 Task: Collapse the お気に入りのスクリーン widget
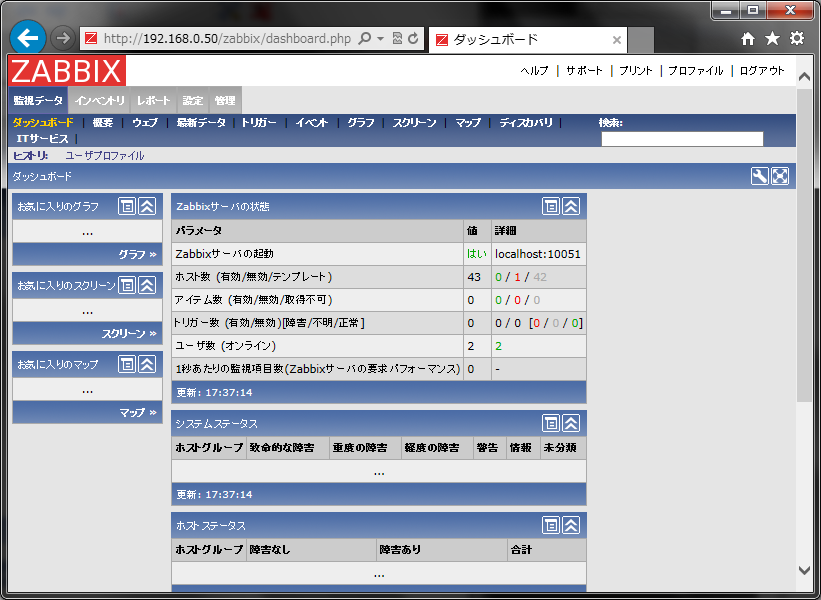(147, 285)
